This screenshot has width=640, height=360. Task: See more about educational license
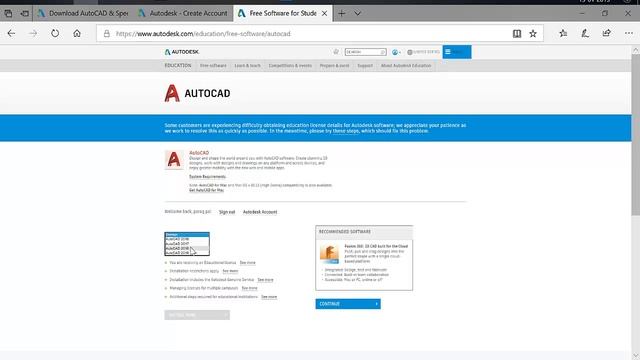pos(247,262)
